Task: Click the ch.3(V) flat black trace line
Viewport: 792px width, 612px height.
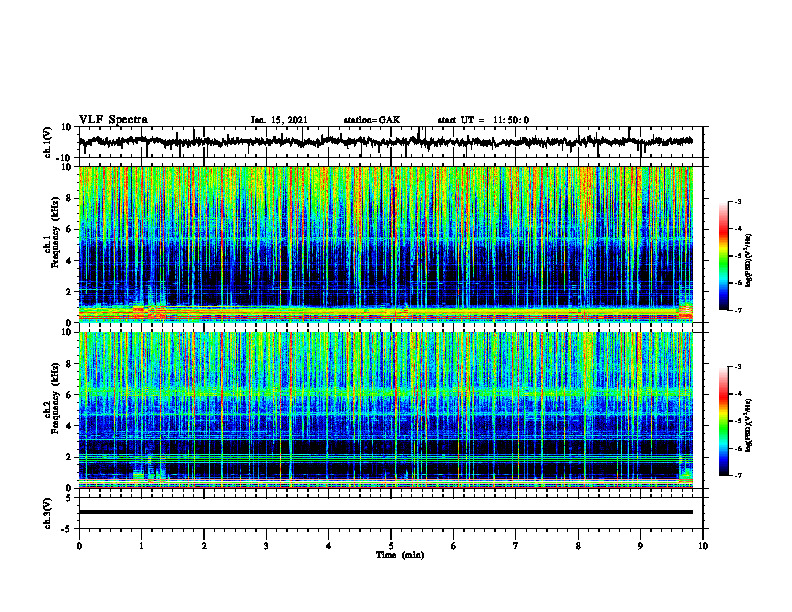Action: click(386, 512)
